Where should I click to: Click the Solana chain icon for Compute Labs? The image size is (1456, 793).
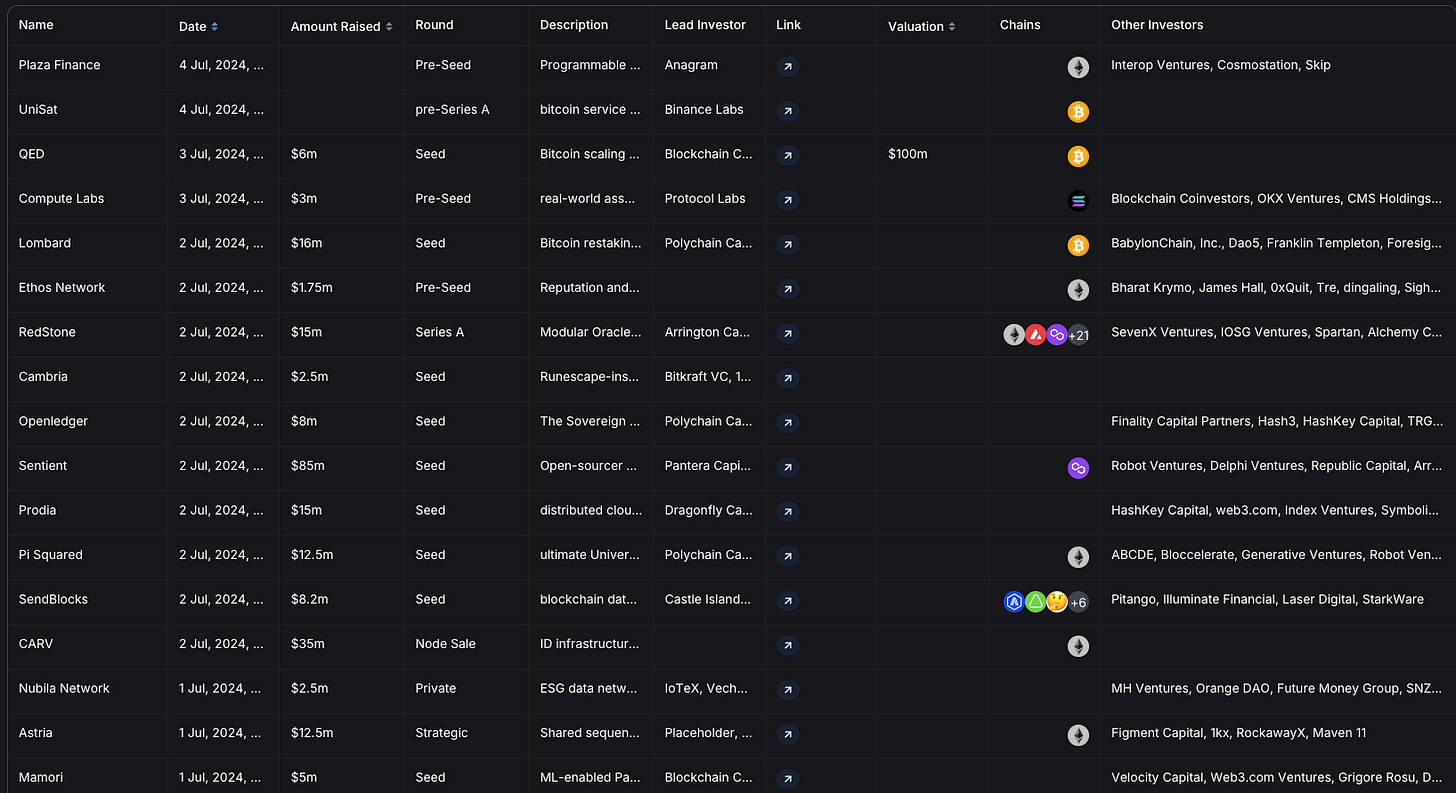(x=1078, y=201)
